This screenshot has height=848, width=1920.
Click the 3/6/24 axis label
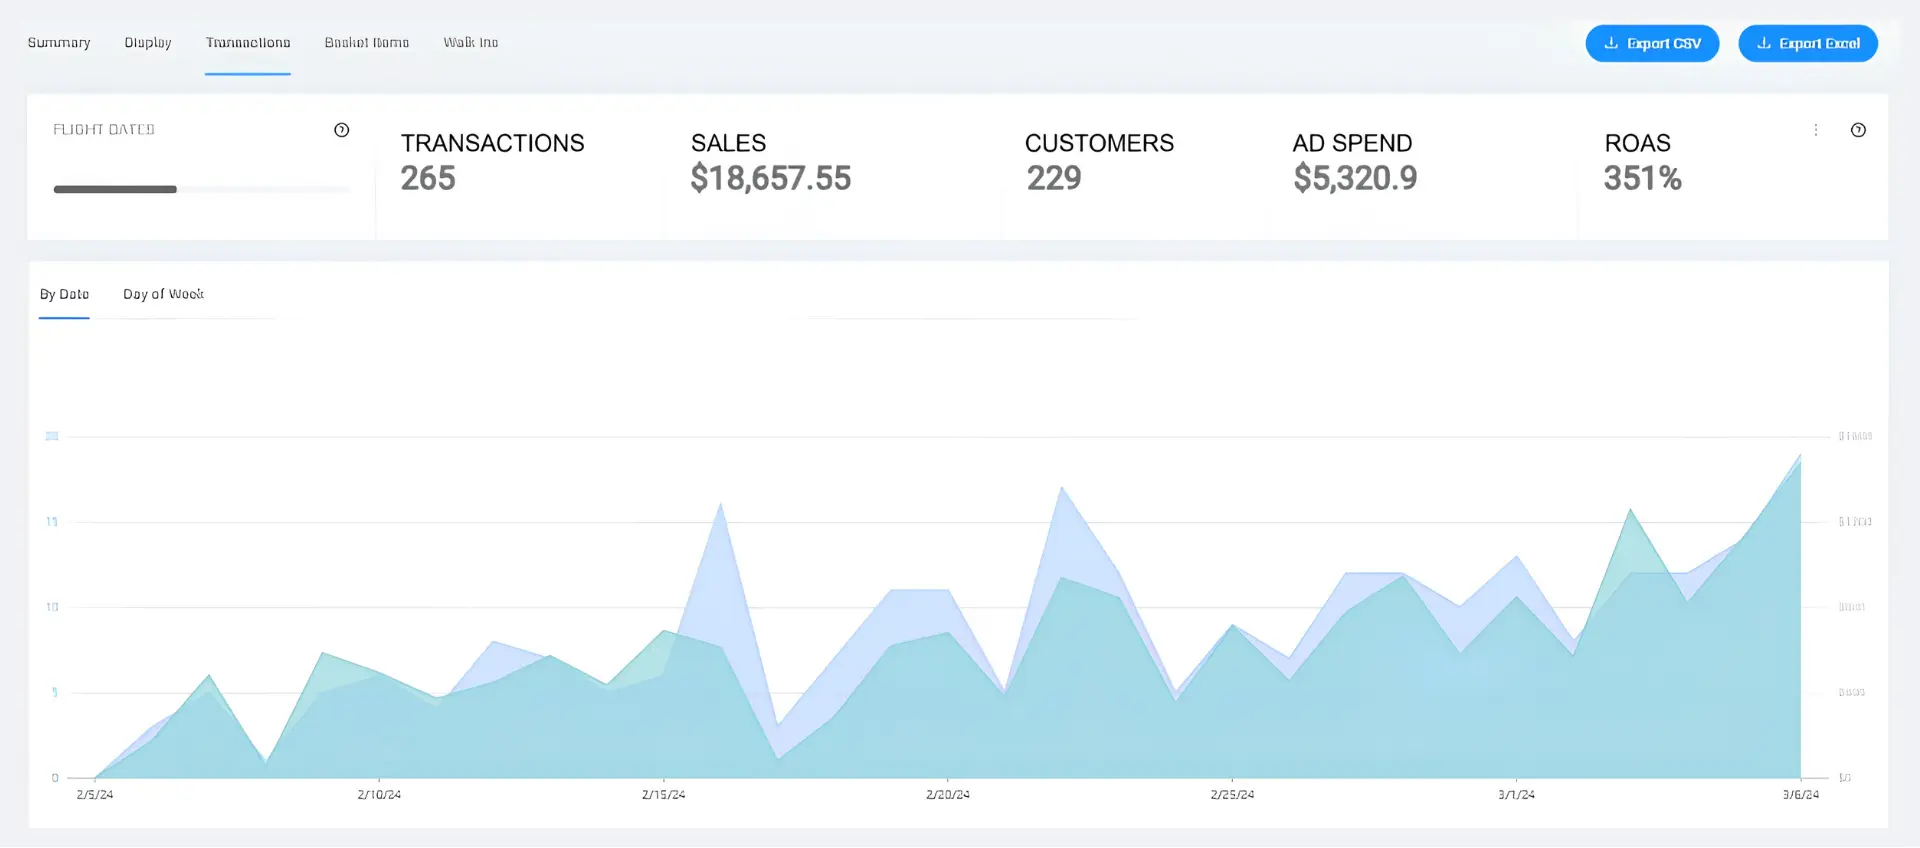[x=1801, y=795]
